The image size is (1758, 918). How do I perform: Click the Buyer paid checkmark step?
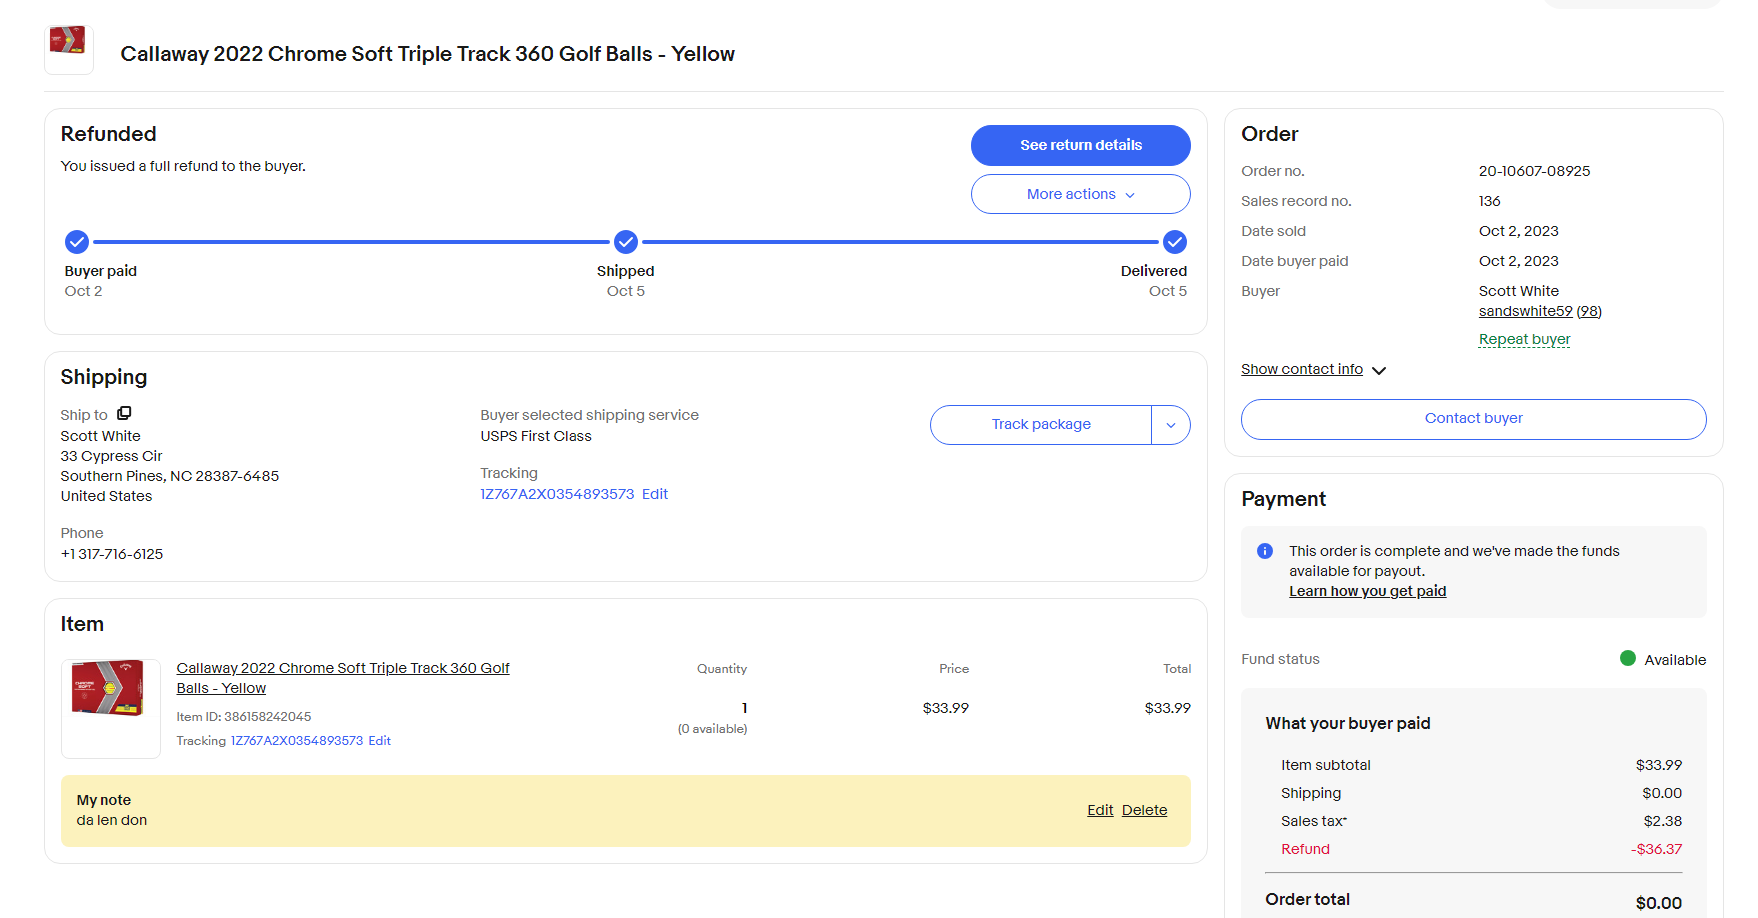pyautogui.click(x=77, y=242)
